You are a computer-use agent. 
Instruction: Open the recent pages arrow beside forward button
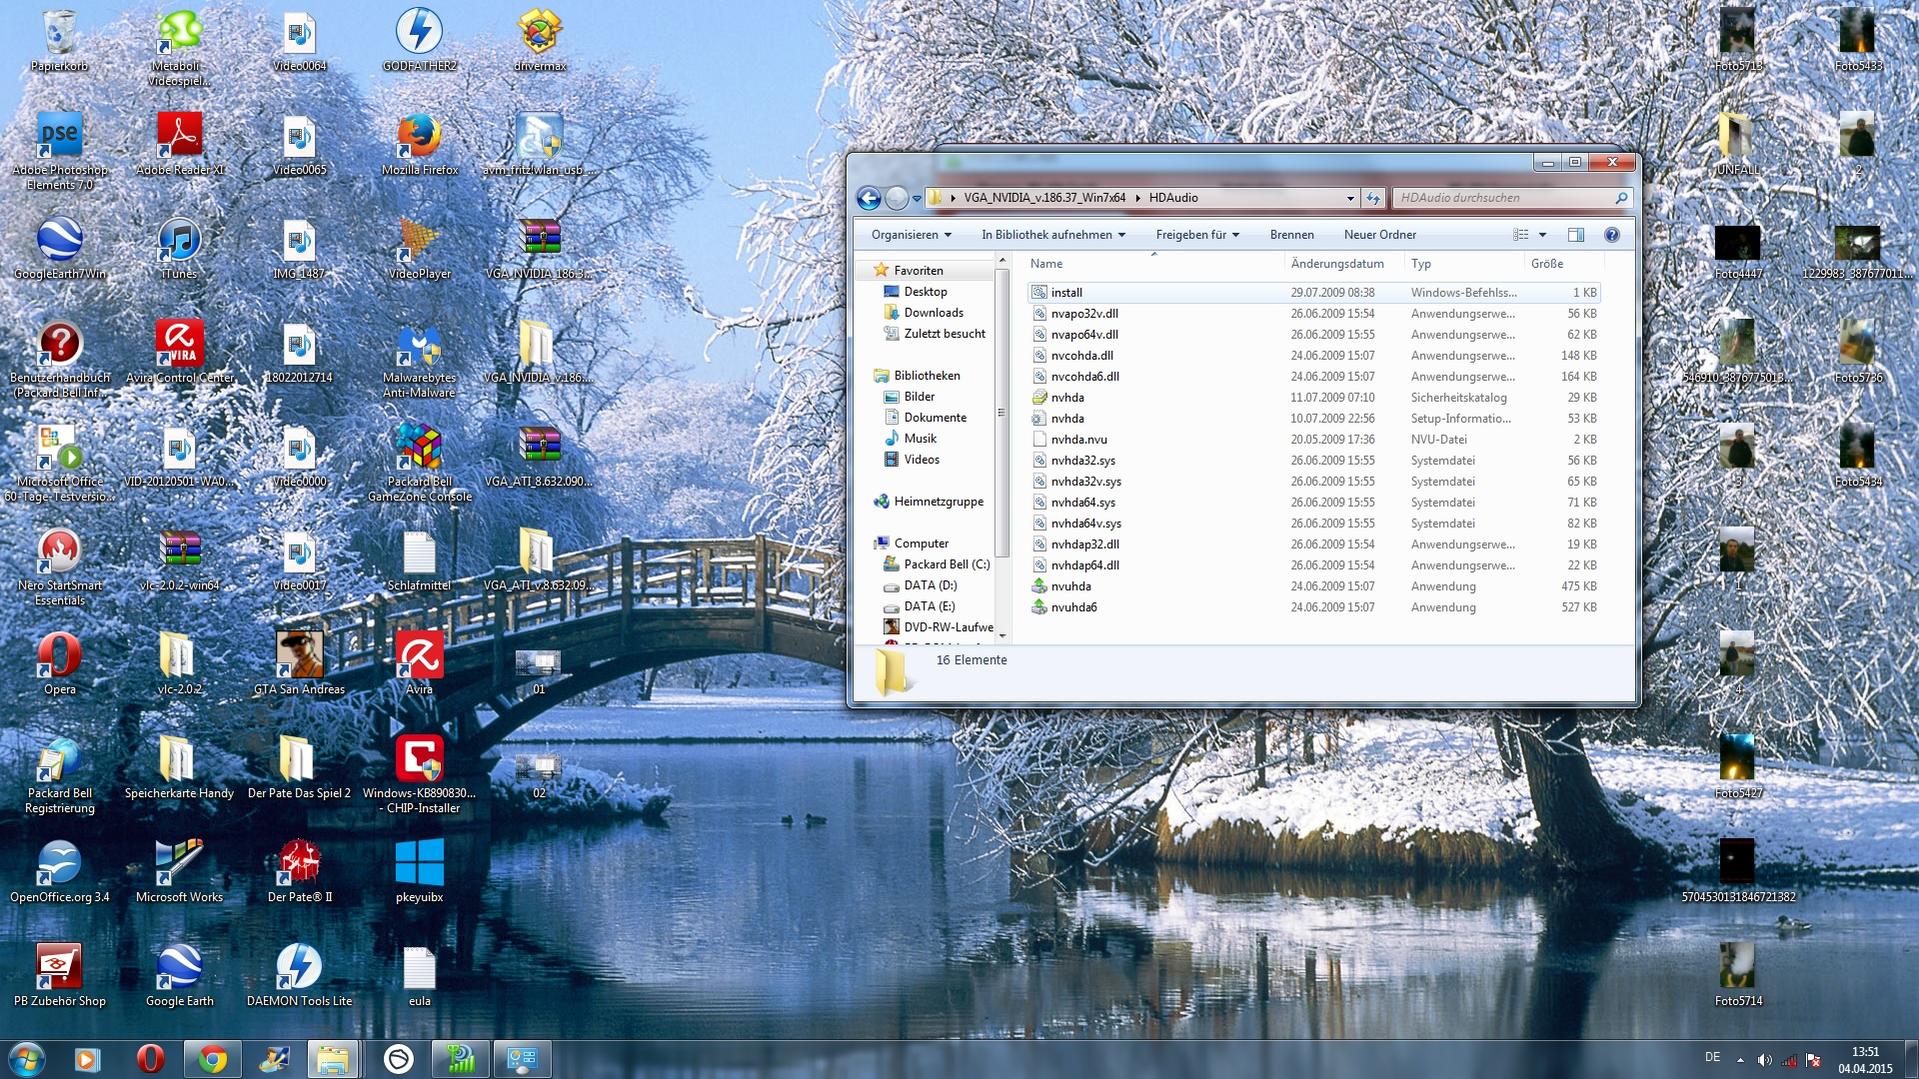click(x=916, y=198)
